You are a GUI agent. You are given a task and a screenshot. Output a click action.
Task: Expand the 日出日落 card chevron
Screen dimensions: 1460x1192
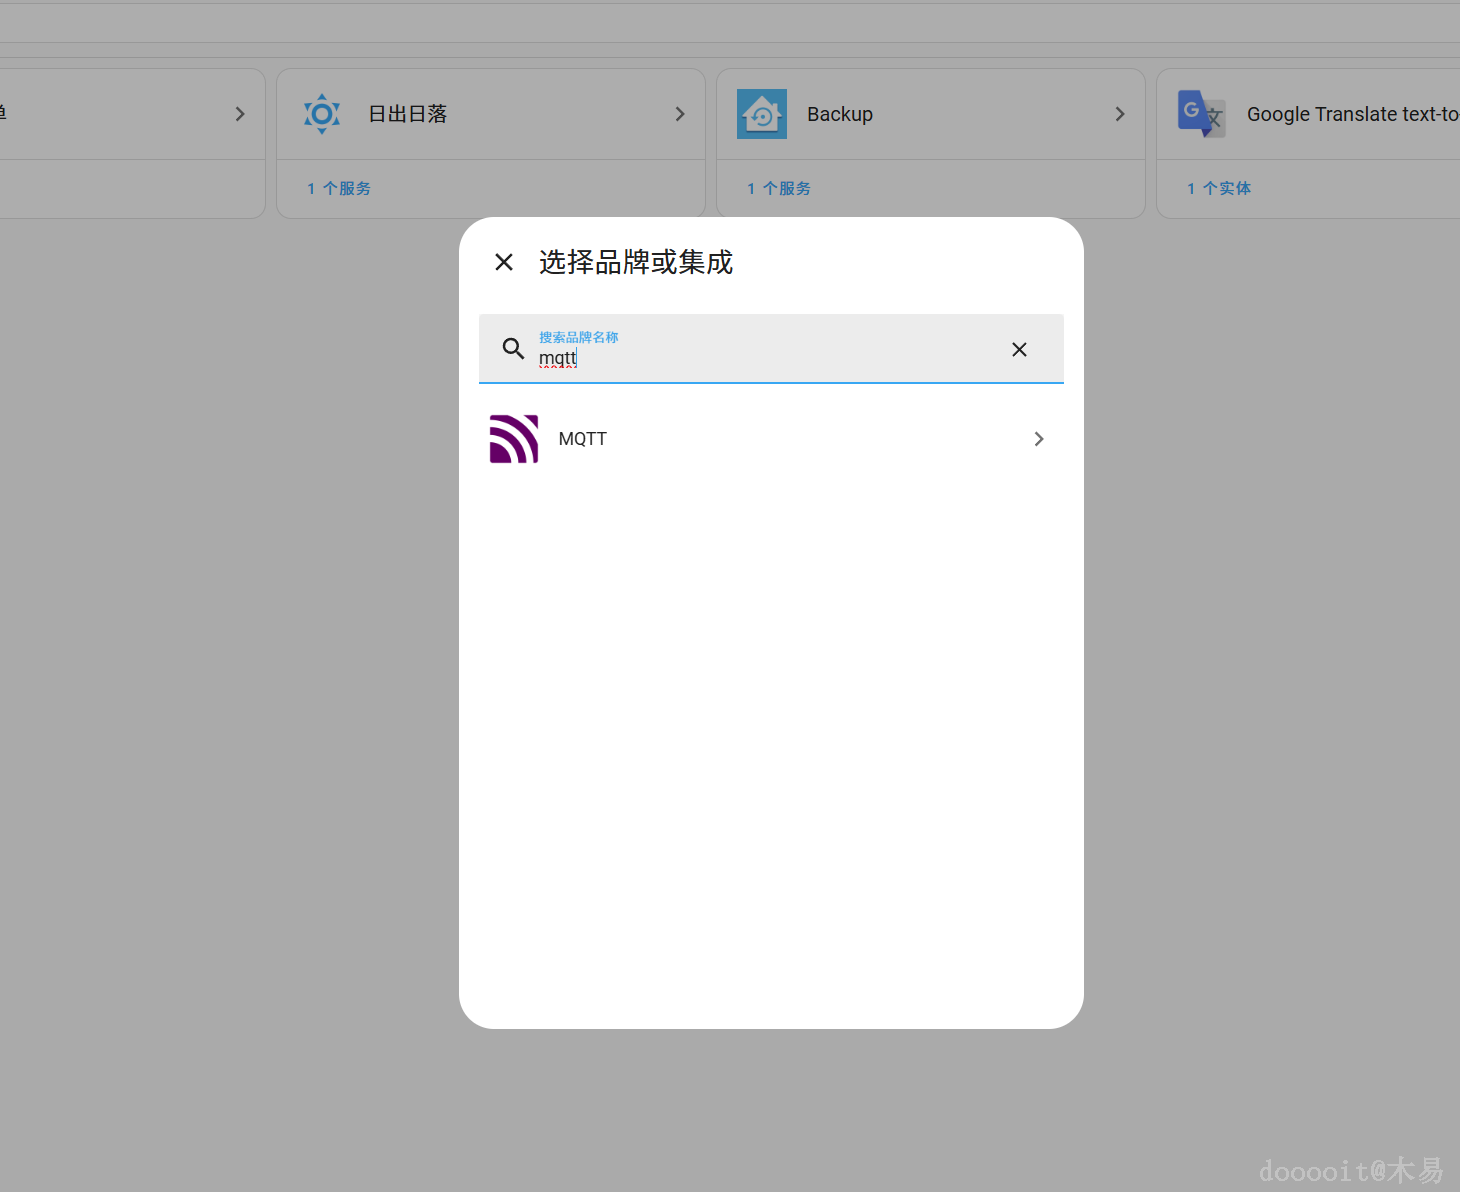tap(679, 113)
